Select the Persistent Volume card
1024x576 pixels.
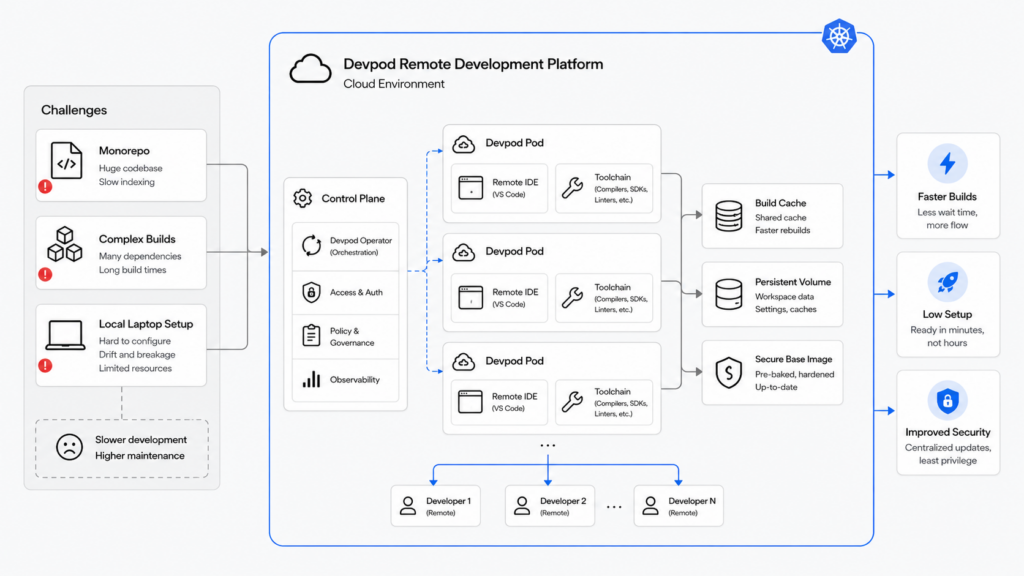point(773,295)
